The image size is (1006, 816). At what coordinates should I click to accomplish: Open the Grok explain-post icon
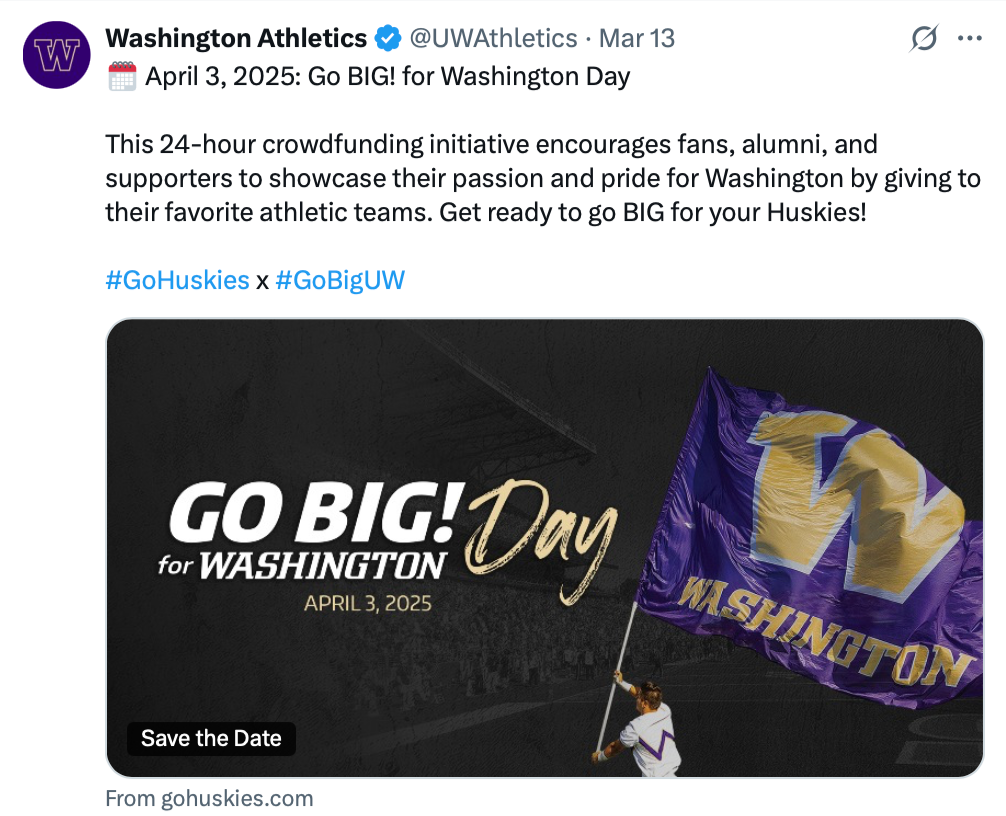click(924, 38)
